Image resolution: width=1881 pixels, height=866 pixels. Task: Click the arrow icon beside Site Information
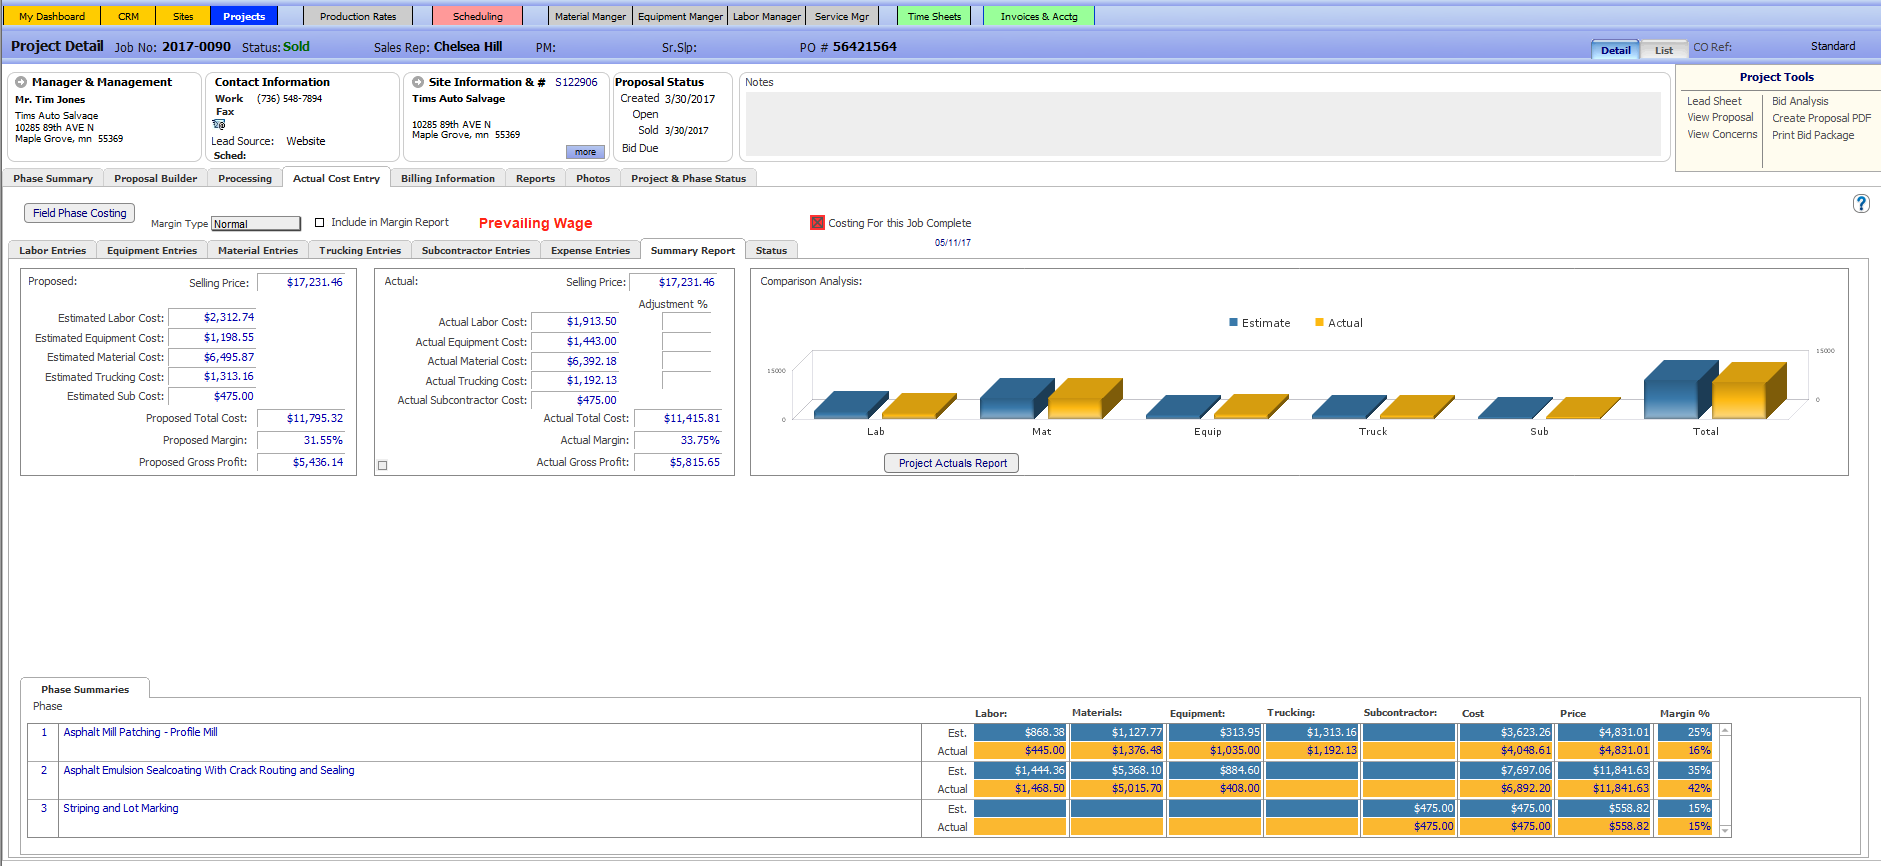[418, 82]
